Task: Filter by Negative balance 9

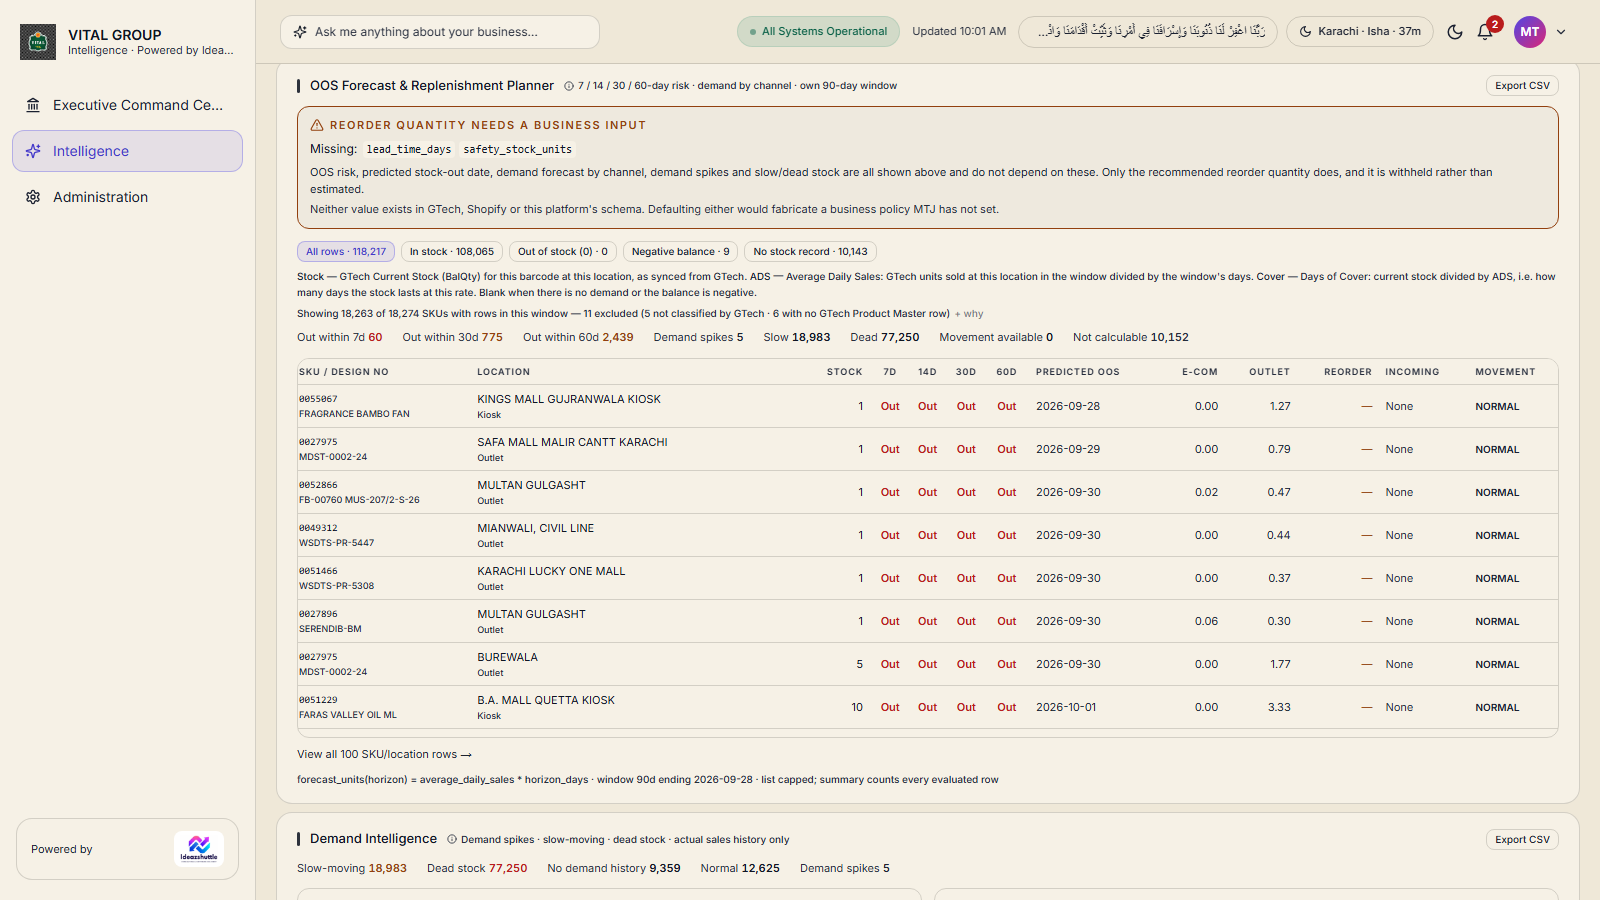Action: (681, 252)
